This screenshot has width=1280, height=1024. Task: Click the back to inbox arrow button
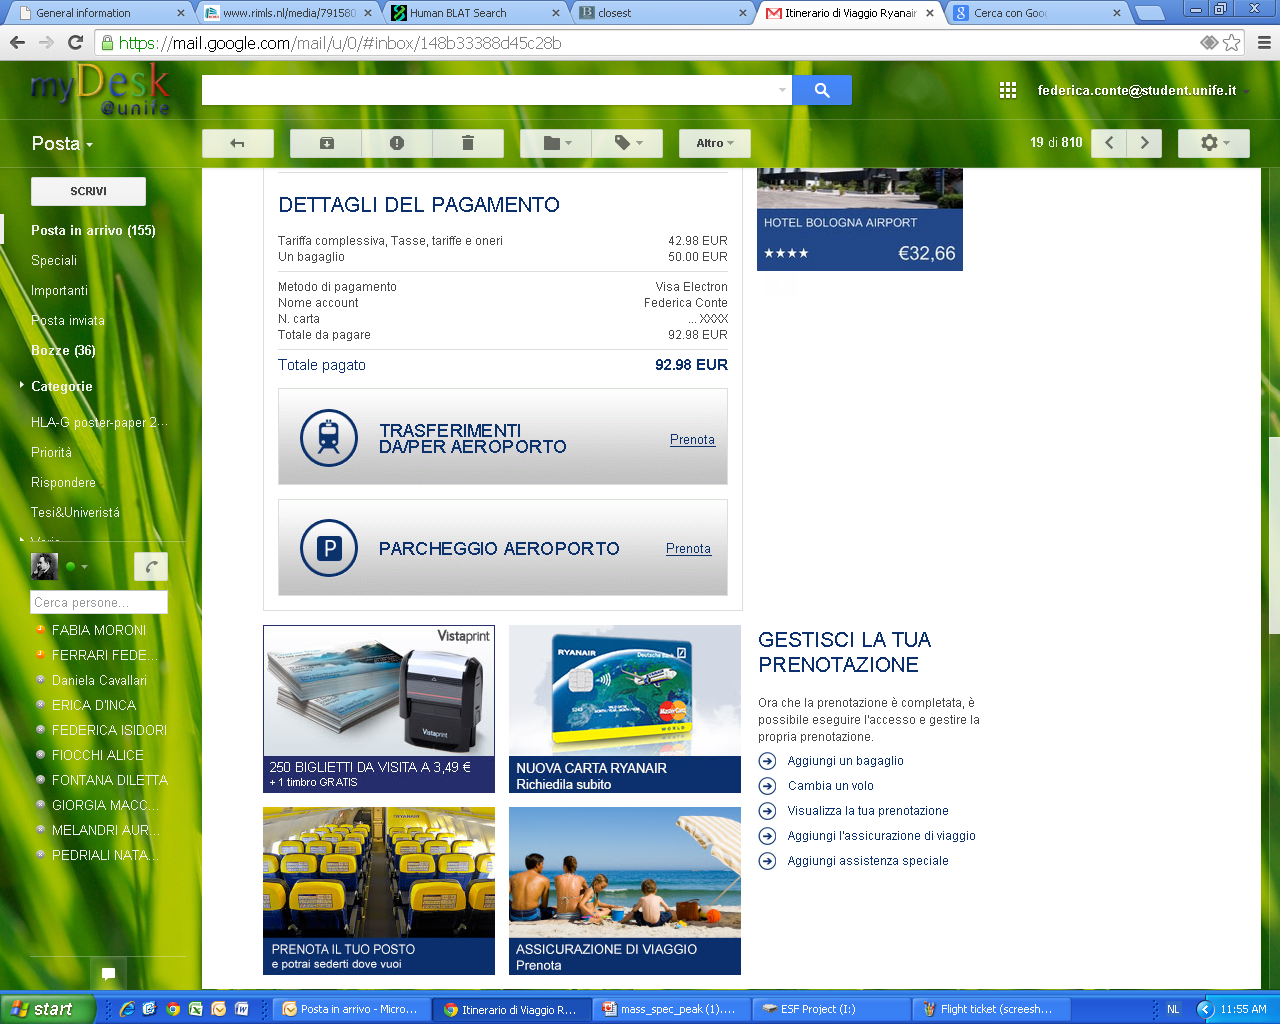[x=238, y=143]
